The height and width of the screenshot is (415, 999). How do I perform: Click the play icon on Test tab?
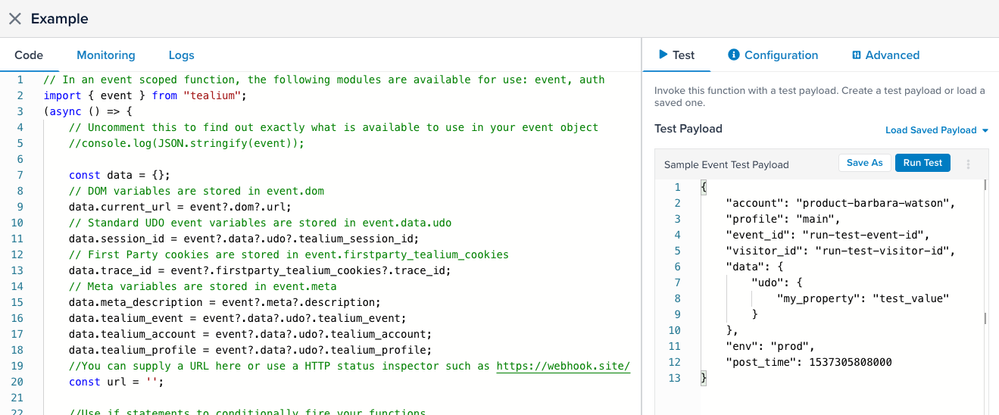tap(662, 55)
